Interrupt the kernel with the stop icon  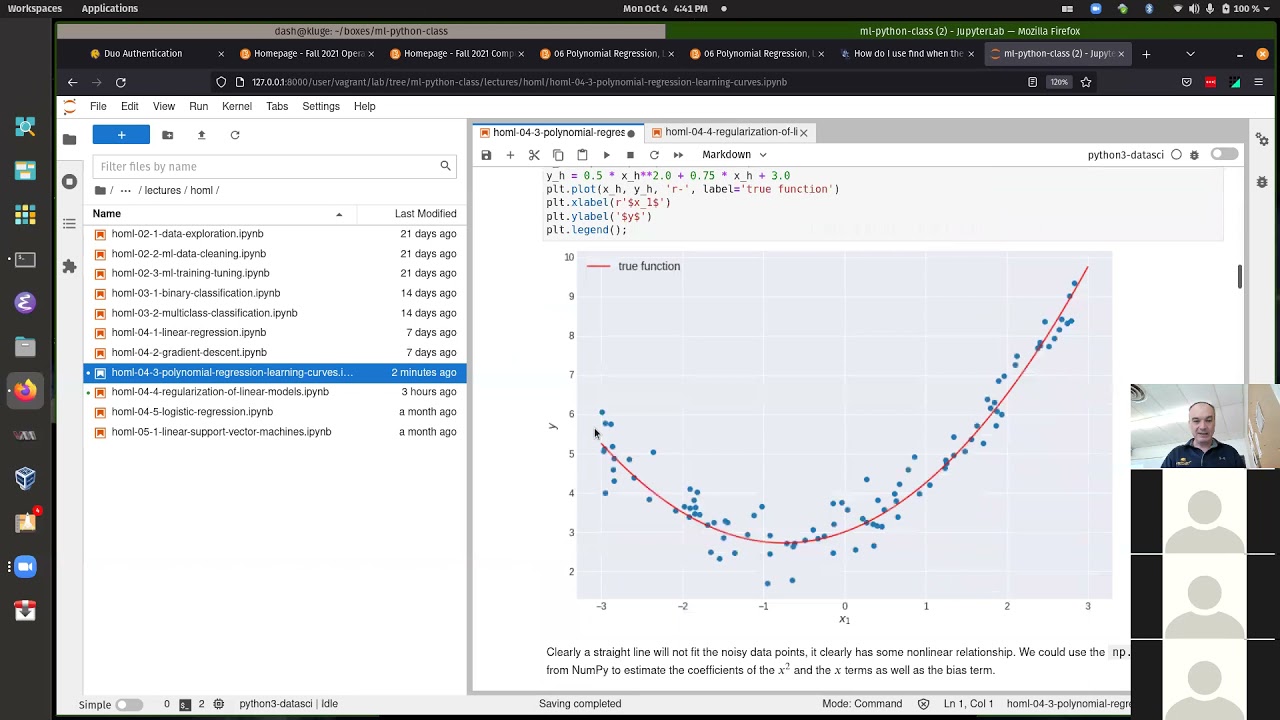(x=630, y=155)
